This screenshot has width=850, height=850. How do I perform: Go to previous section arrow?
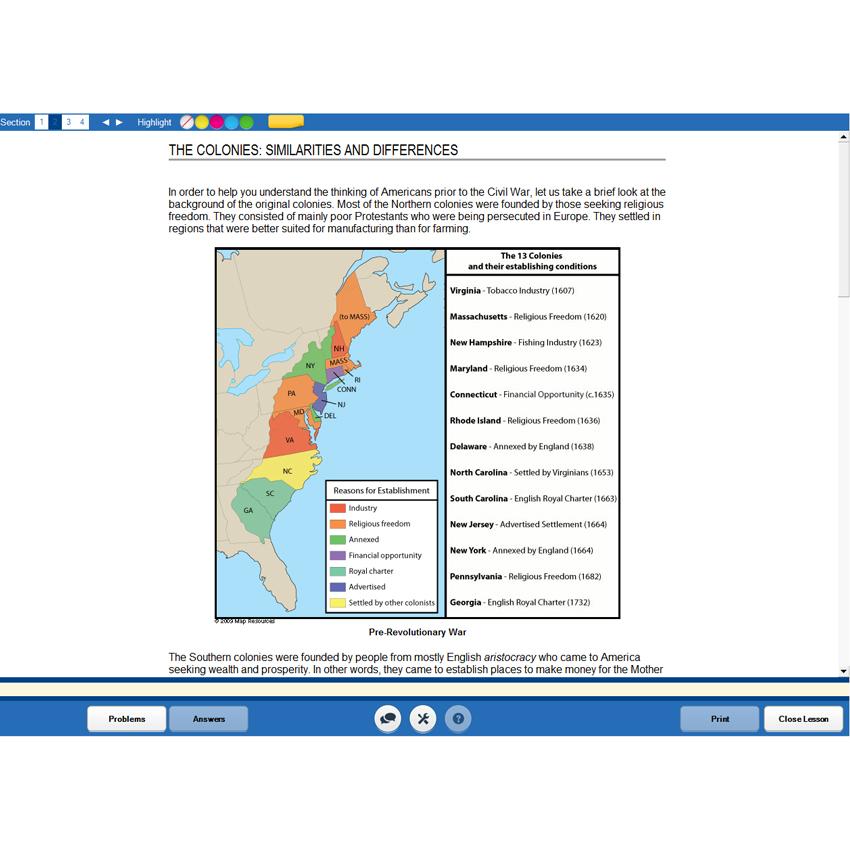click(x=106, y=122)
